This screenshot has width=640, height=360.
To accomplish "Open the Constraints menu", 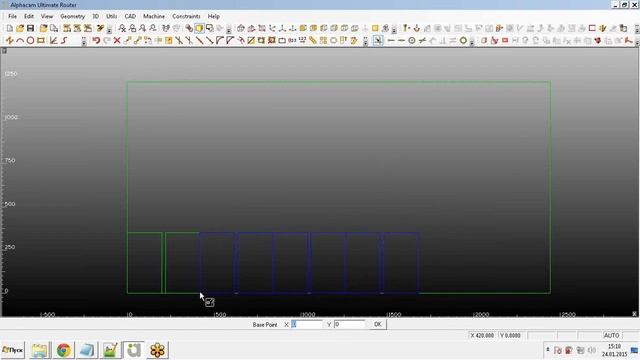I will [x=186, y=16].
